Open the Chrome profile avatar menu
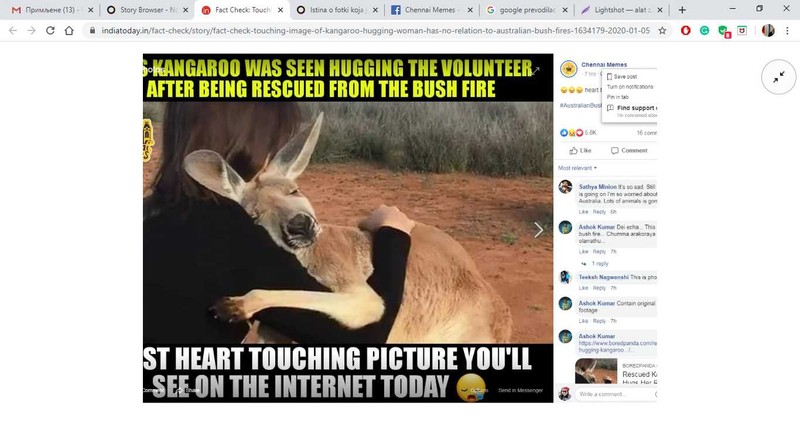Viewport: 800px width, 426px height. coord(768,31)
